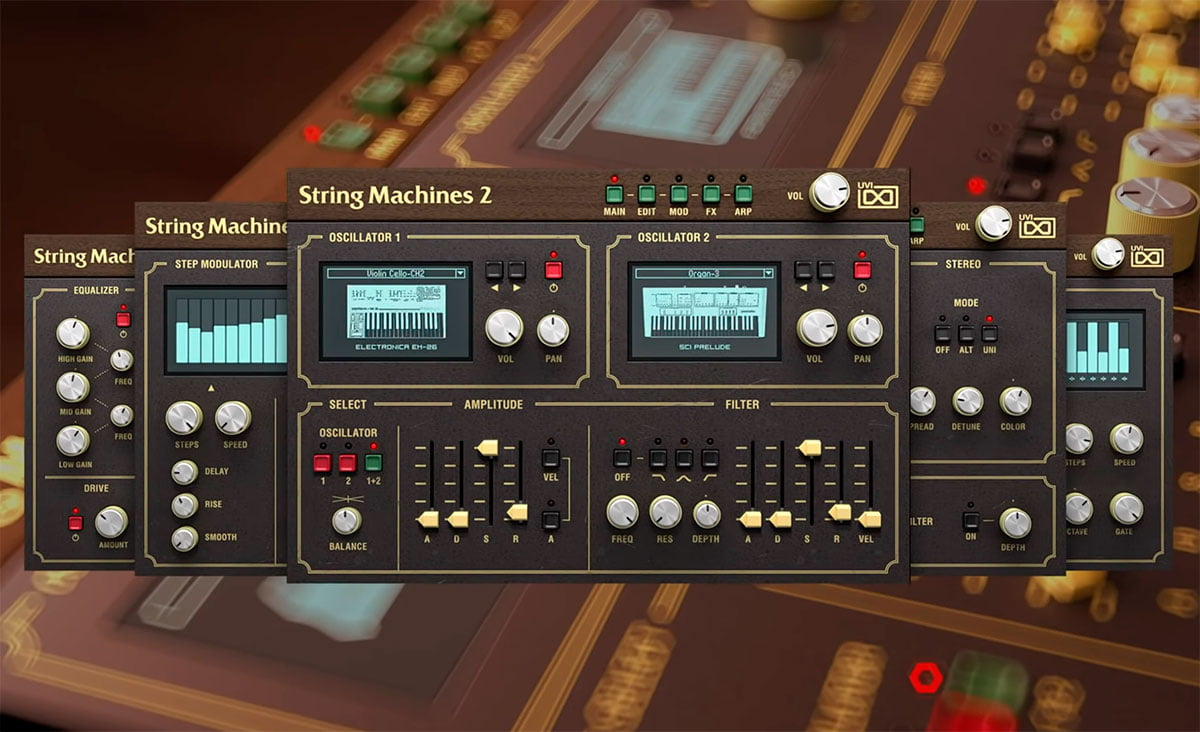Click the Step Modulator bar graph display
1200x732 pixels.
226,330
